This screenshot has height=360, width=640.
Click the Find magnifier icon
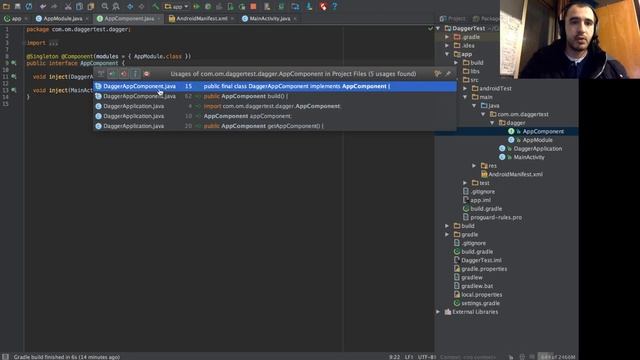(x=105, y=7)
